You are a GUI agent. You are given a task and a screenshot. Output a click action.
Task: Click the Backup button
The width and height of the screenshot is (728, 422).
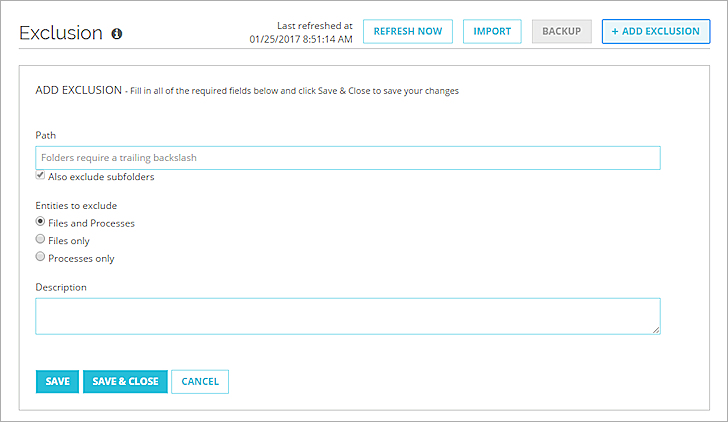click(561, 31)
